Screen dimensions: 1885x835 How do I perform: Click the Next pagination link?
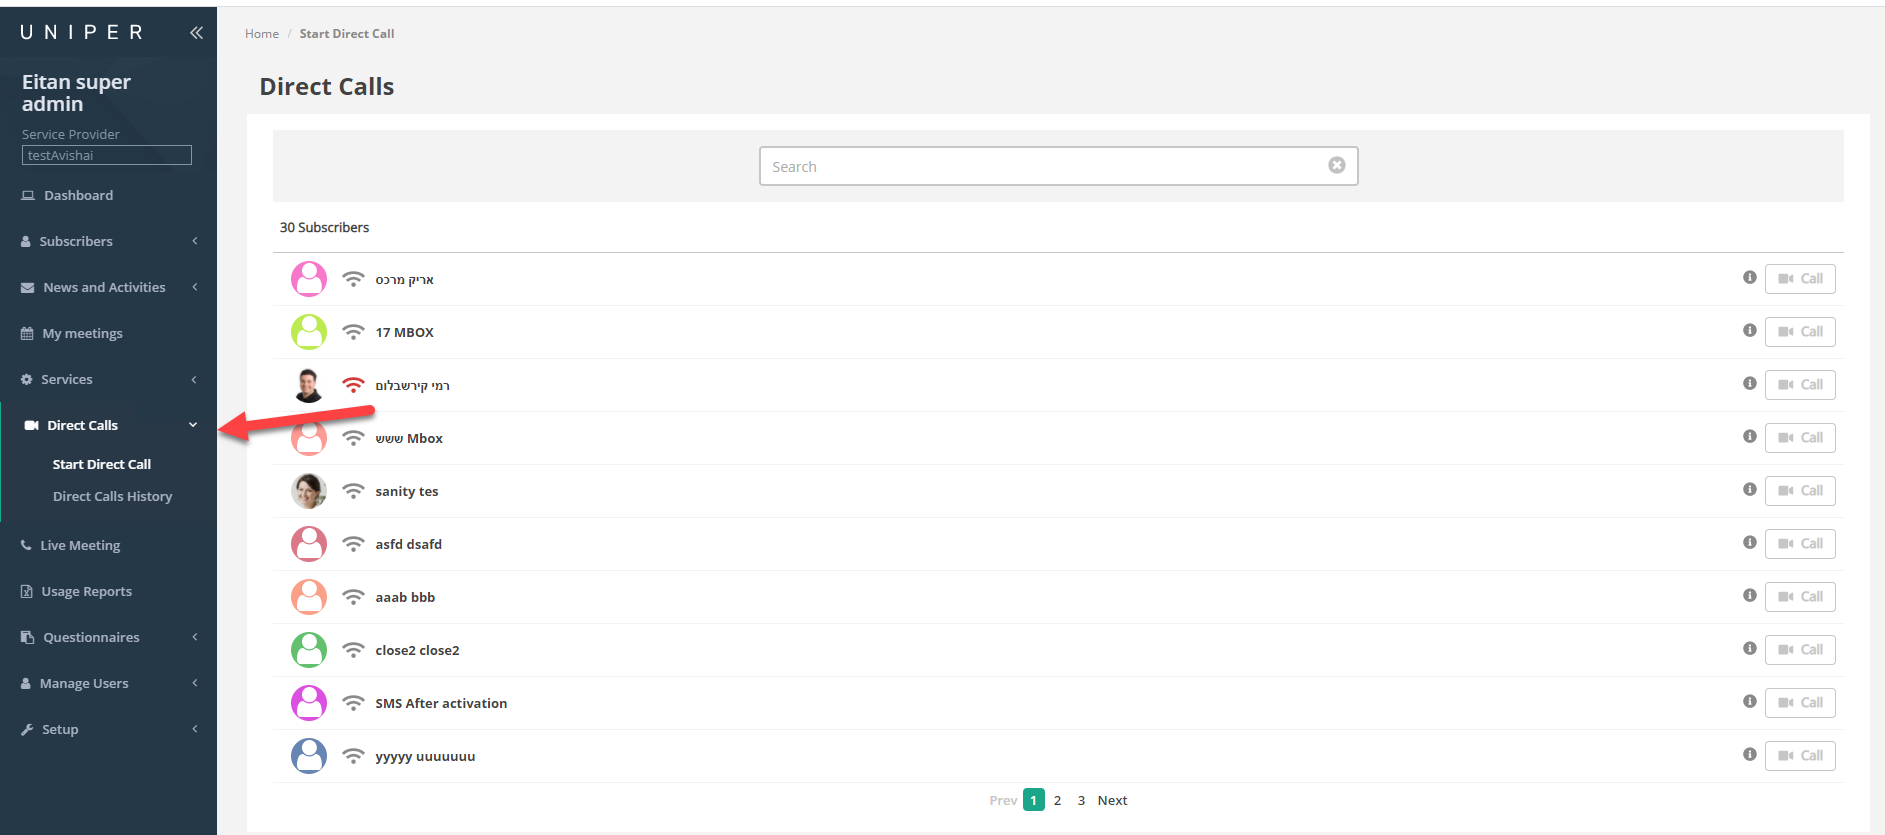pos(1112,800)
